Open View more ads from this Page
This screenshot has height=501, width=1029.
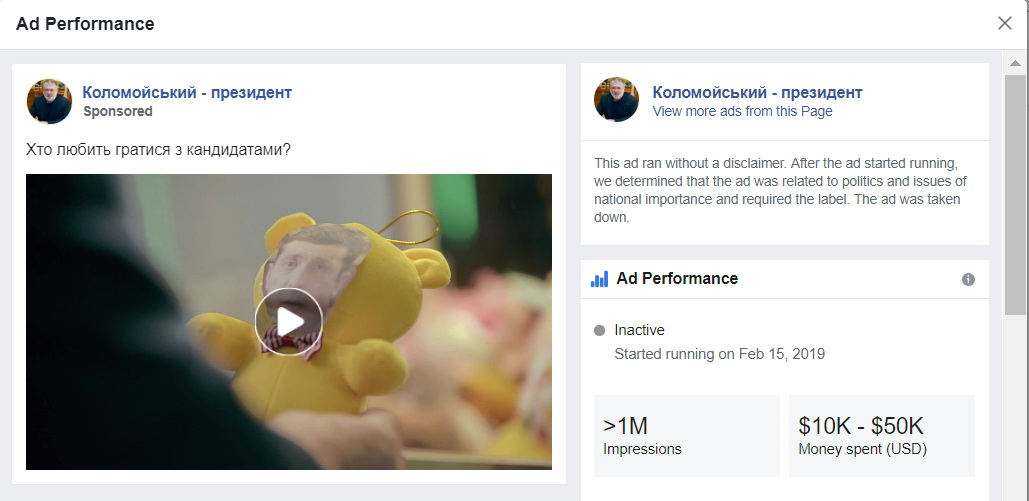[742, 111]
